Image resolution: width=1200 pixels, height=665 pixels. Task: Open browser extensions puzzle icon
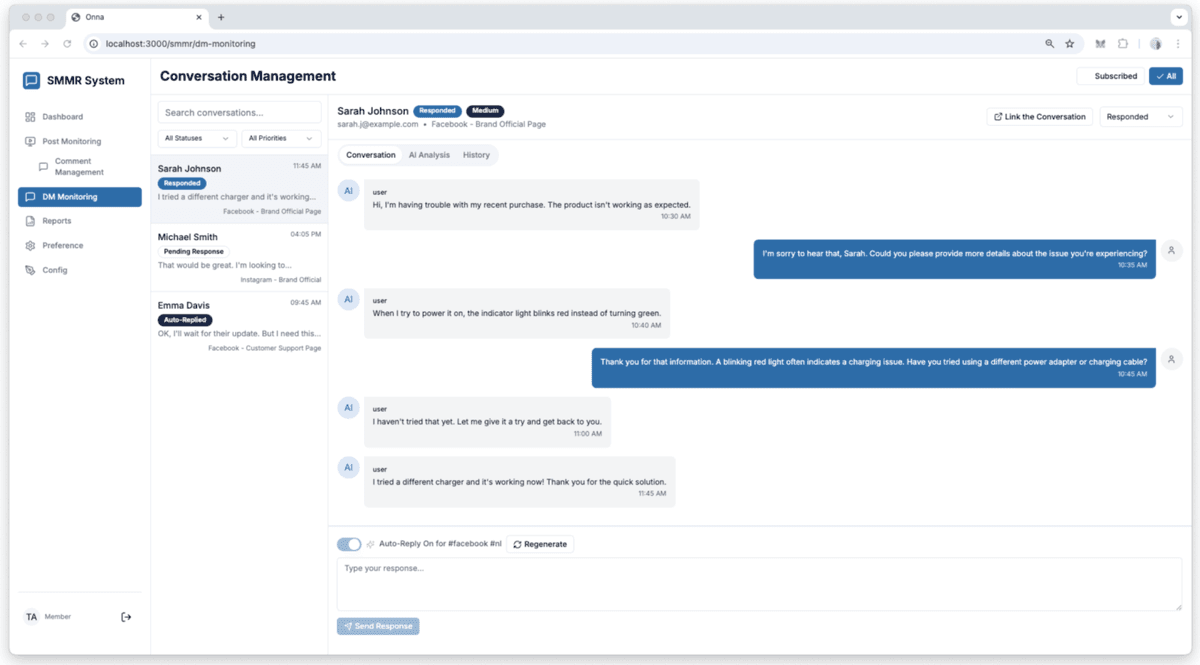click(1123, 44)
